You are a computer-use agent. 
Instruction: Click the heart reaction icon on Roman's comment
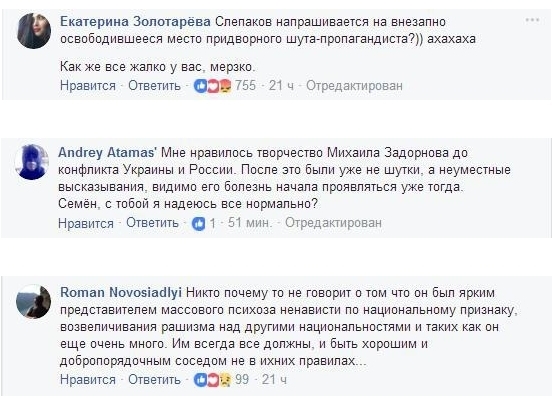(x=212, y=380)
